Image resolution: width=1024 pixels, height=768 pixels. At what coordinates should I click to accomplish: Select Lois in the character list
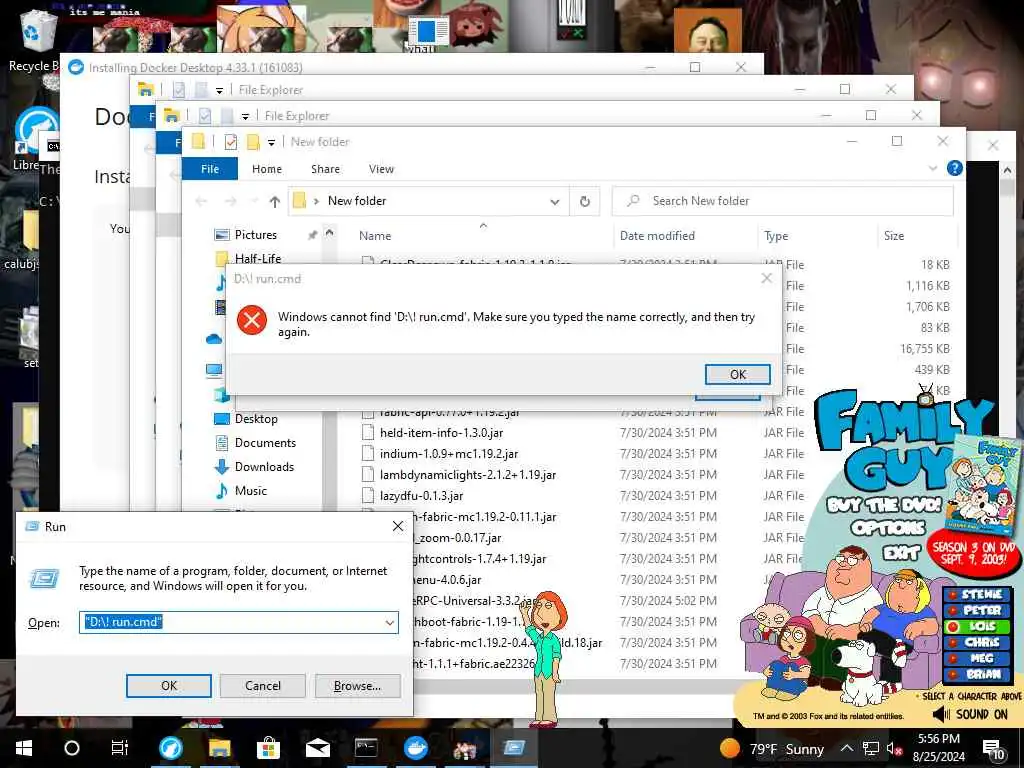pyautogui.click(x=977, y=627)
